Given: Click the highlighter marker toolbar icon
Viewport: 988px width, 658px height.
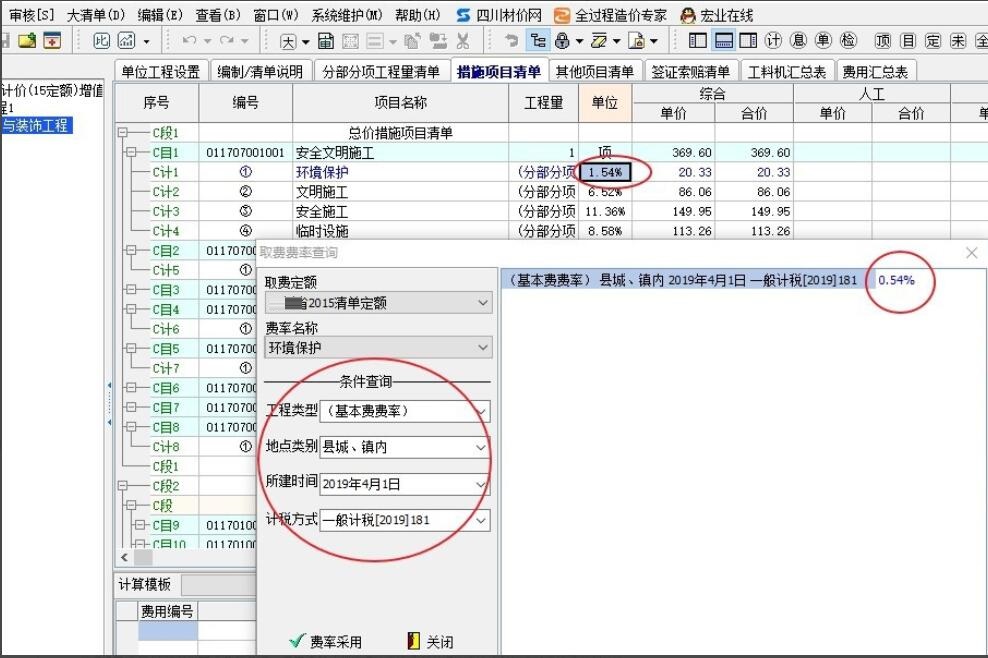Looking at the screenshot, I should [x=599, y=42].
